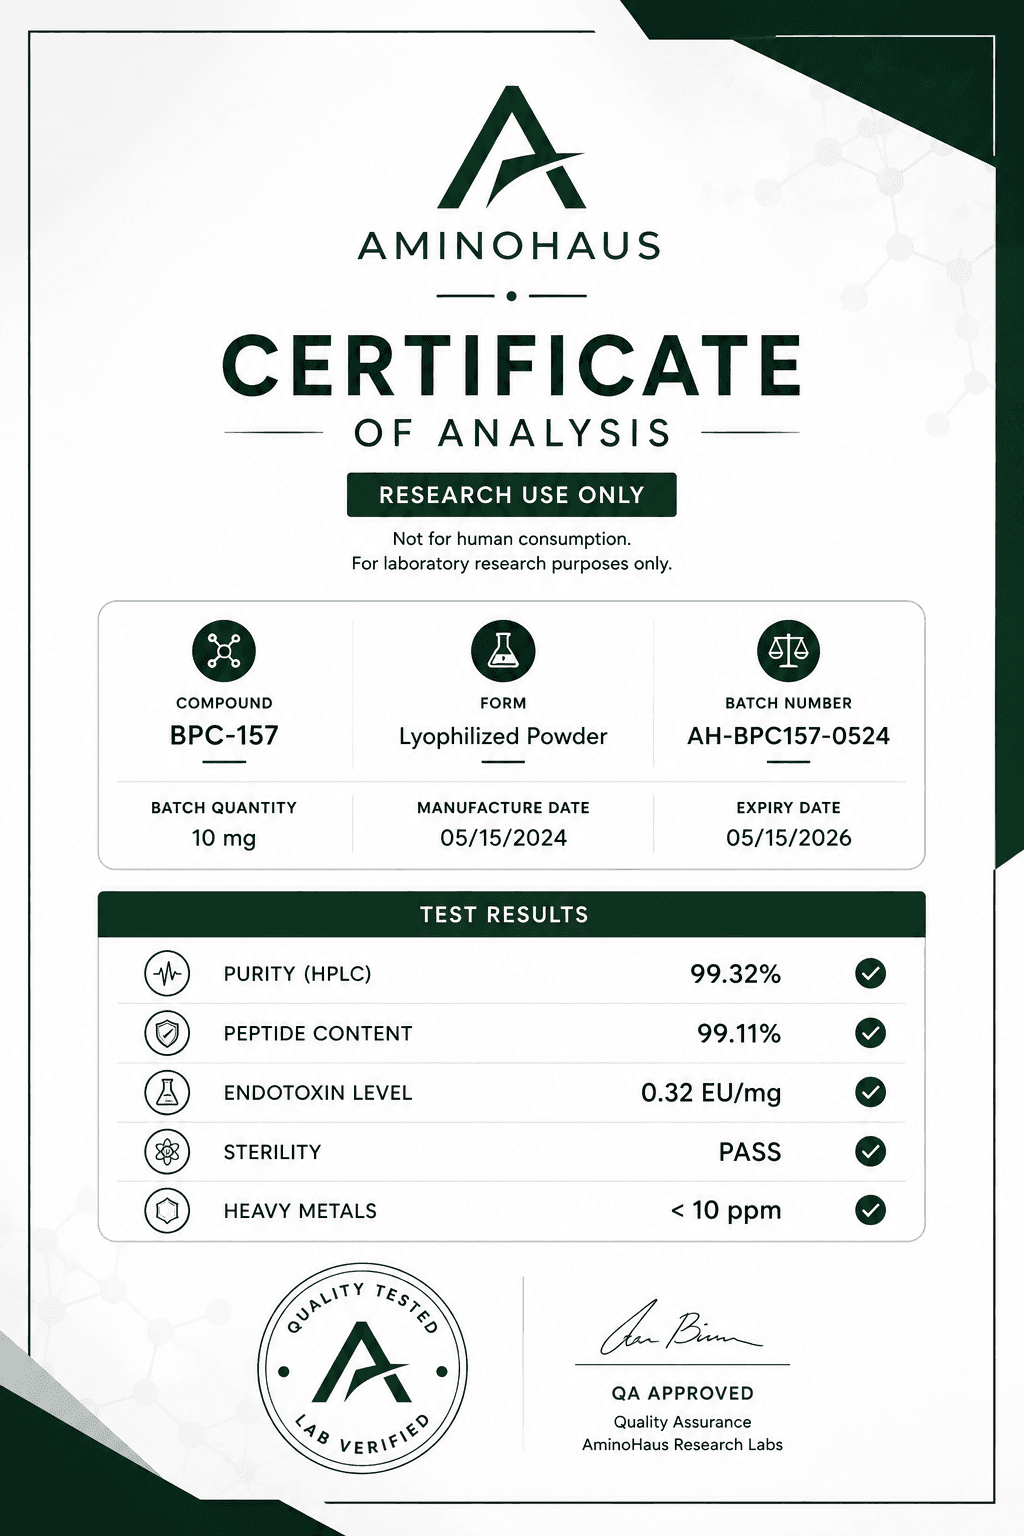Screen dimensions: 1024x1536
Task: Click the AminoHaus Research Labs text
Action: click(682, 1445)
